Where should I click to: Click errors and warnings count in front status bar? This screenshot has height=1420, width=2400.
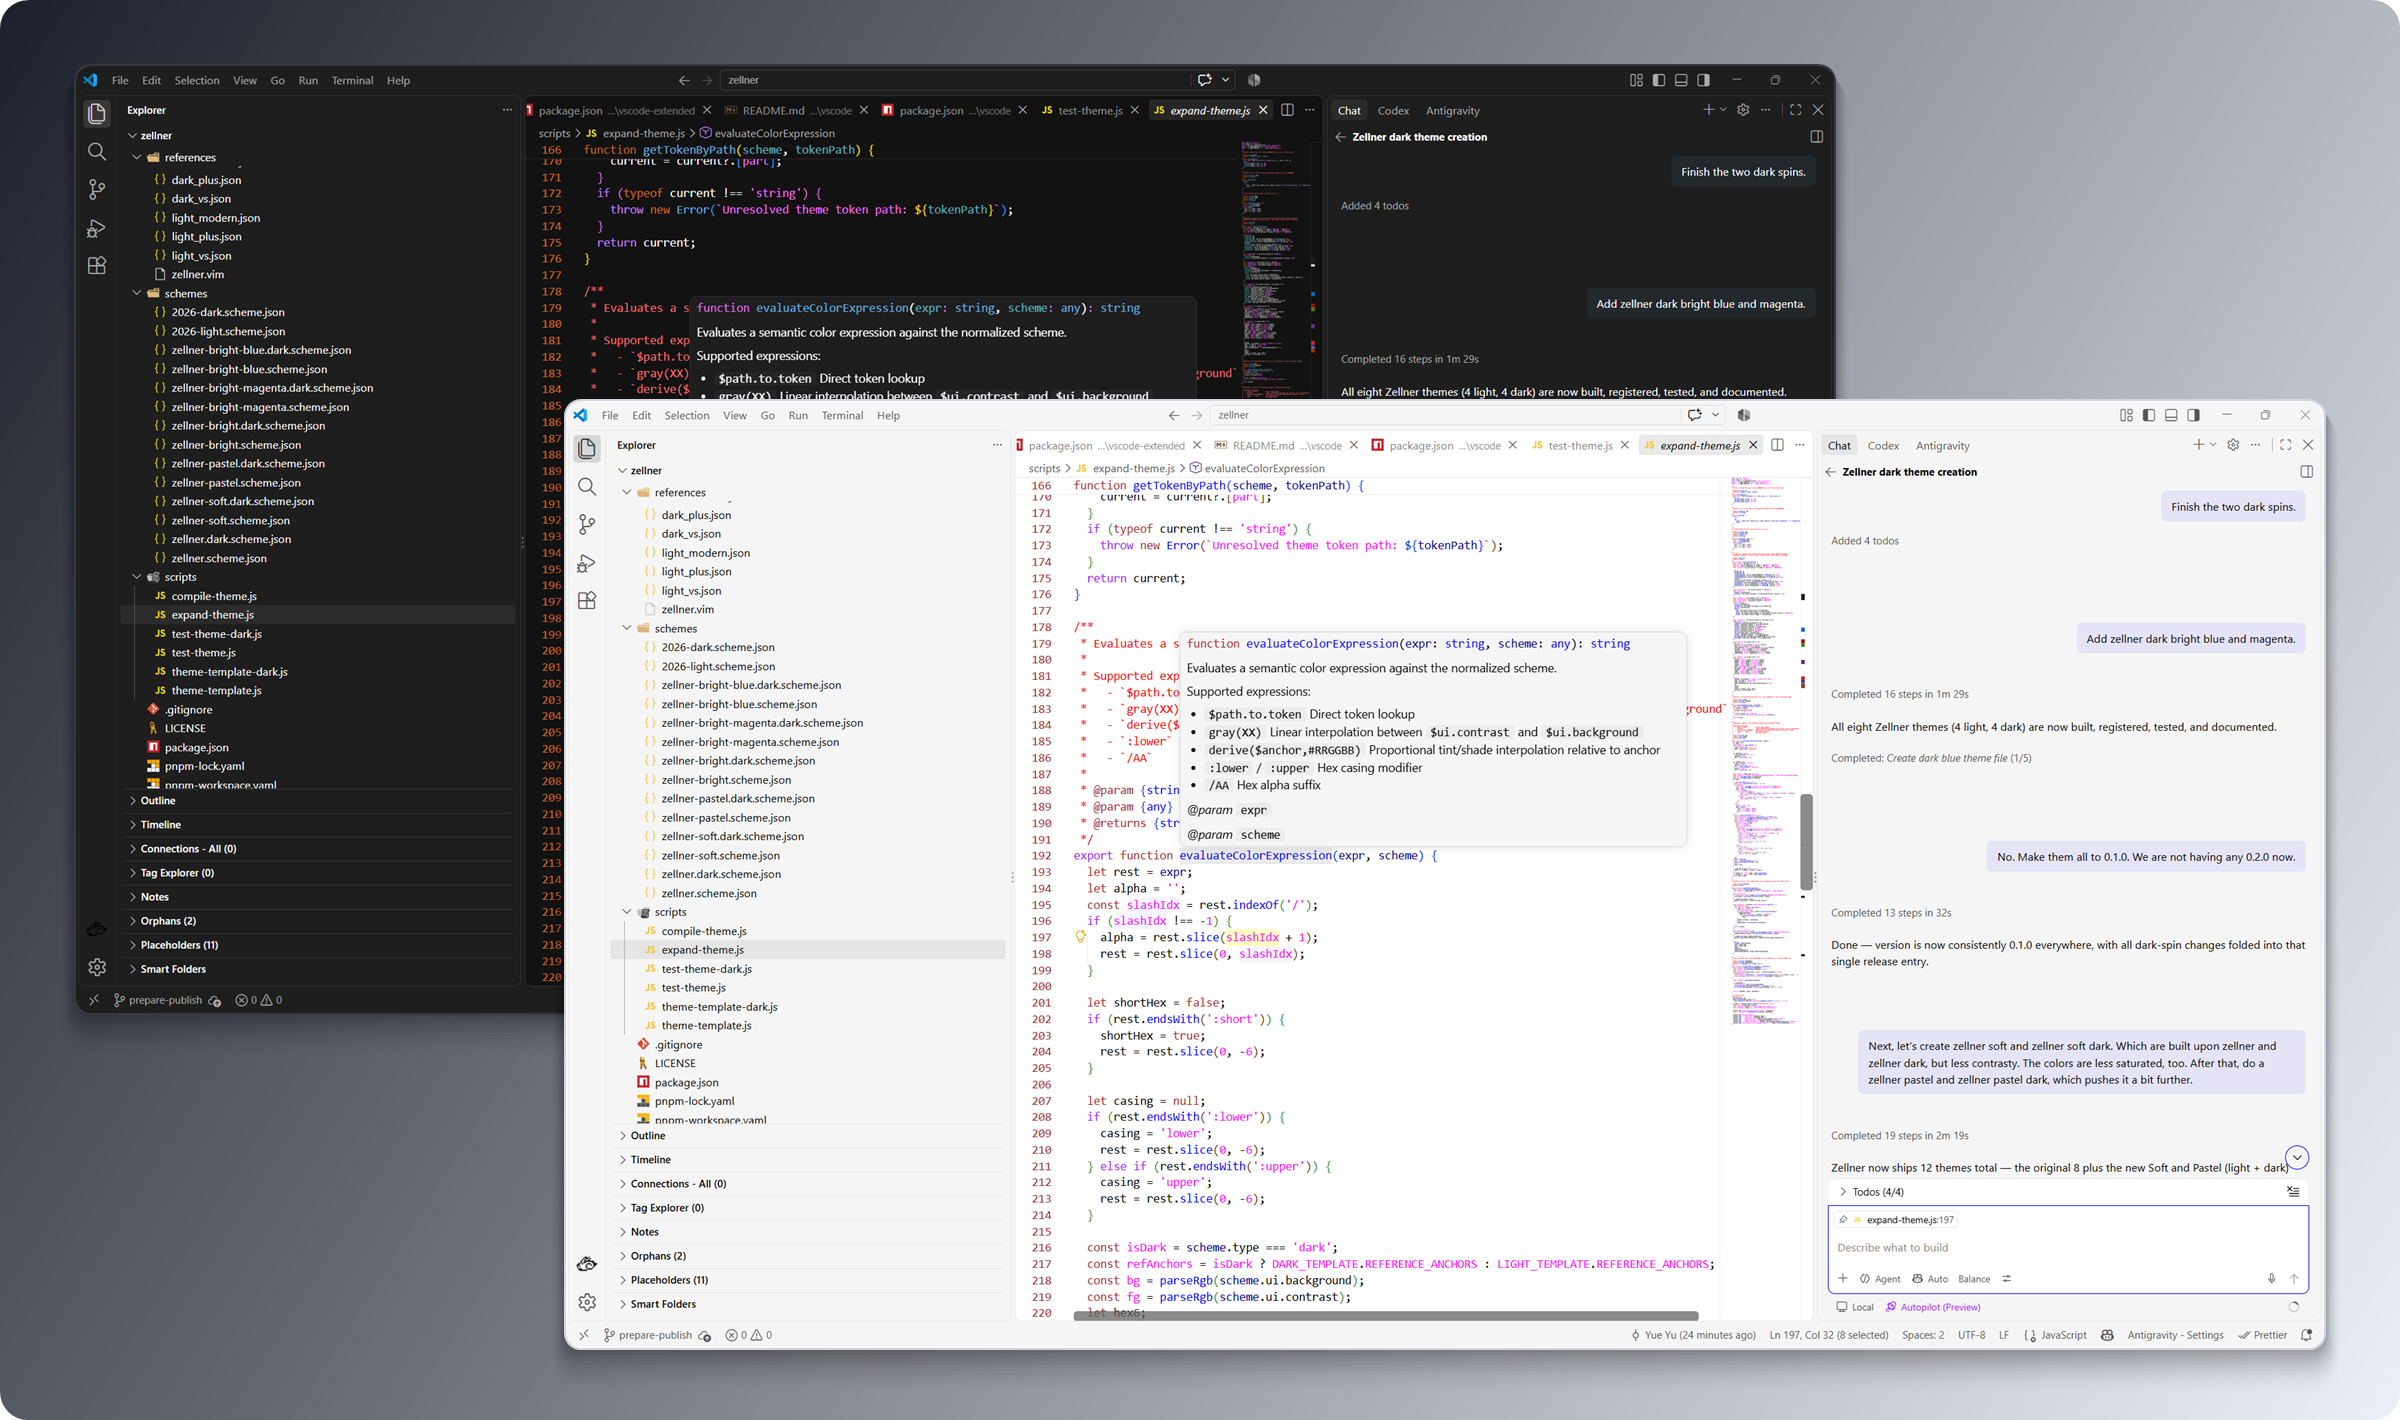pyautogui.click(x=749, y=1335)
